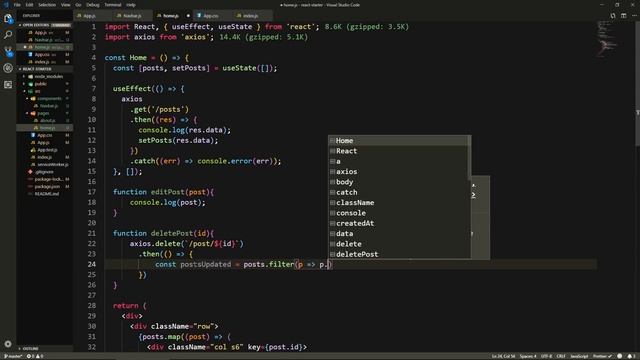This screenshot has height=360, width=640.
Task: Select className suggestion in autocomplete list
Action: [398, 202]
